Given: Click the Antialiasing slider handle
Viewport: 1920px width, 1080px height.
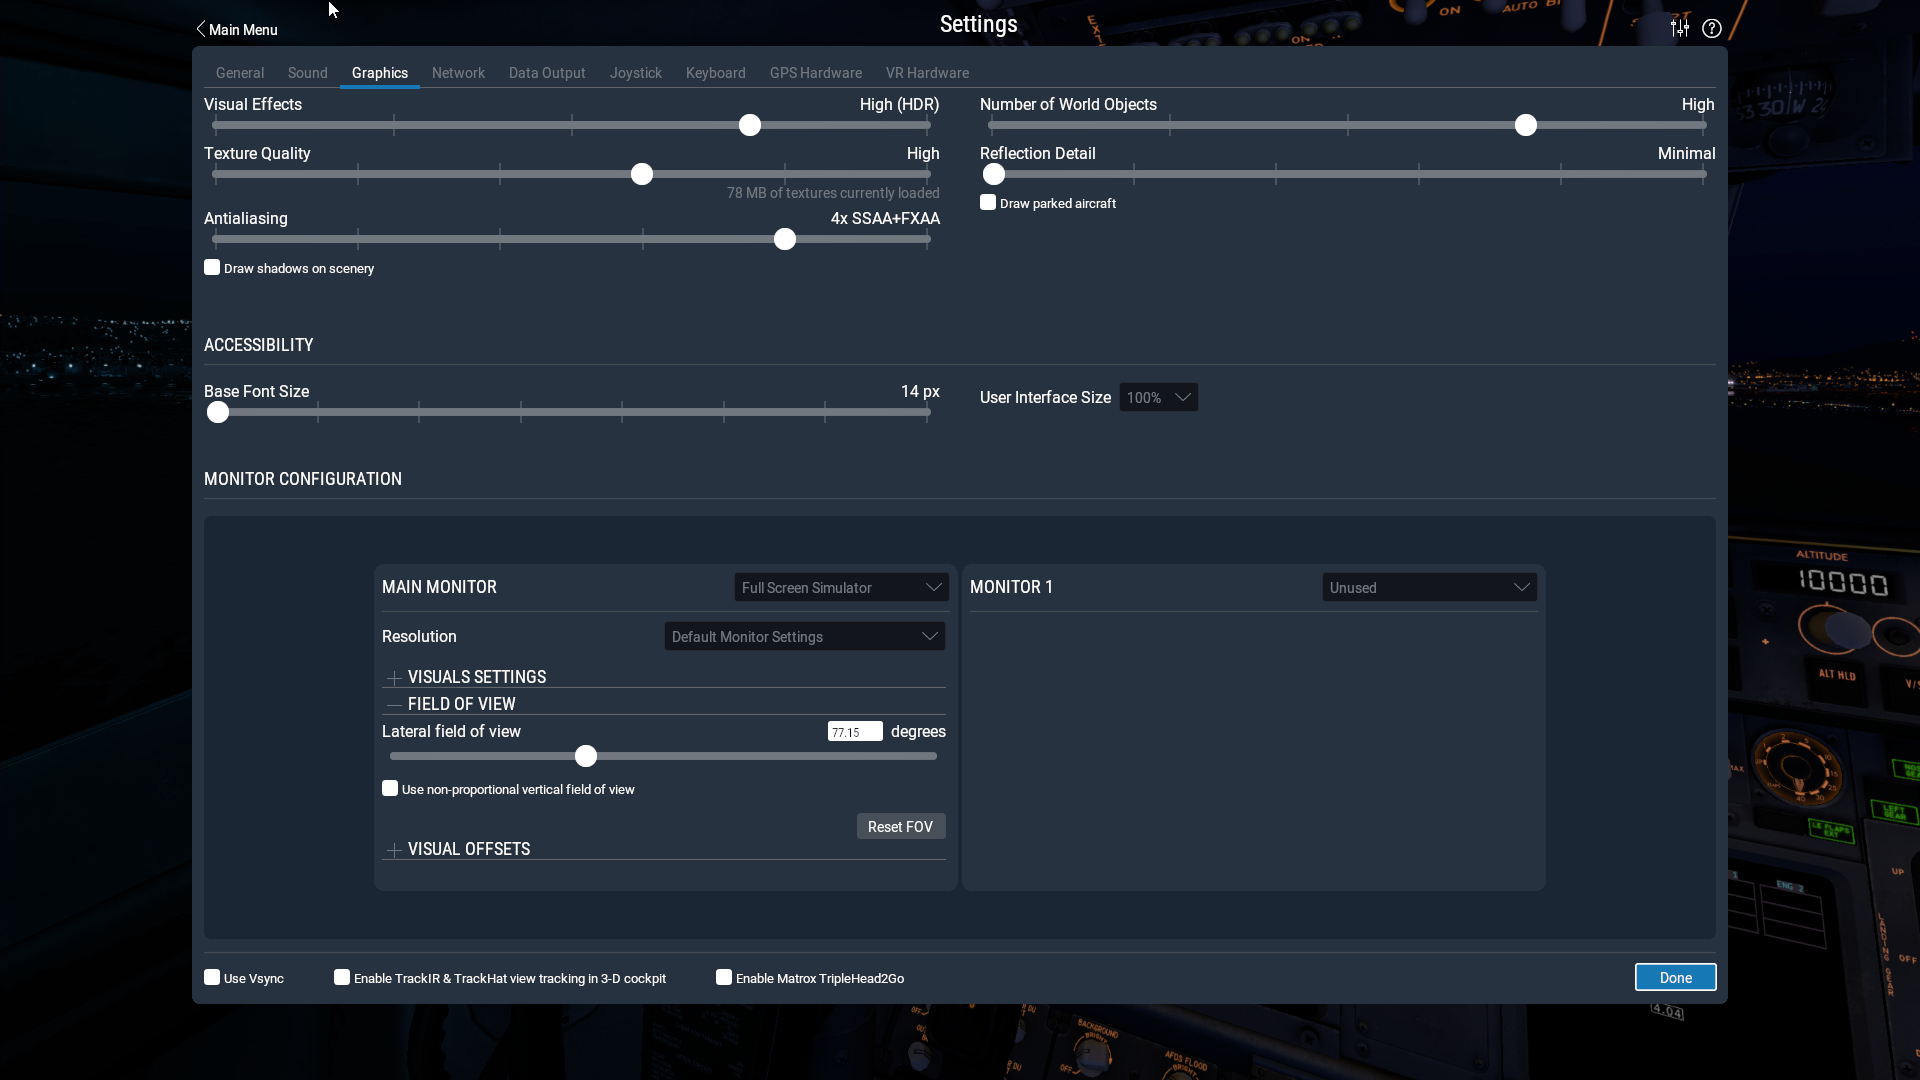Looking at the screenshot, I should [785, 240].
